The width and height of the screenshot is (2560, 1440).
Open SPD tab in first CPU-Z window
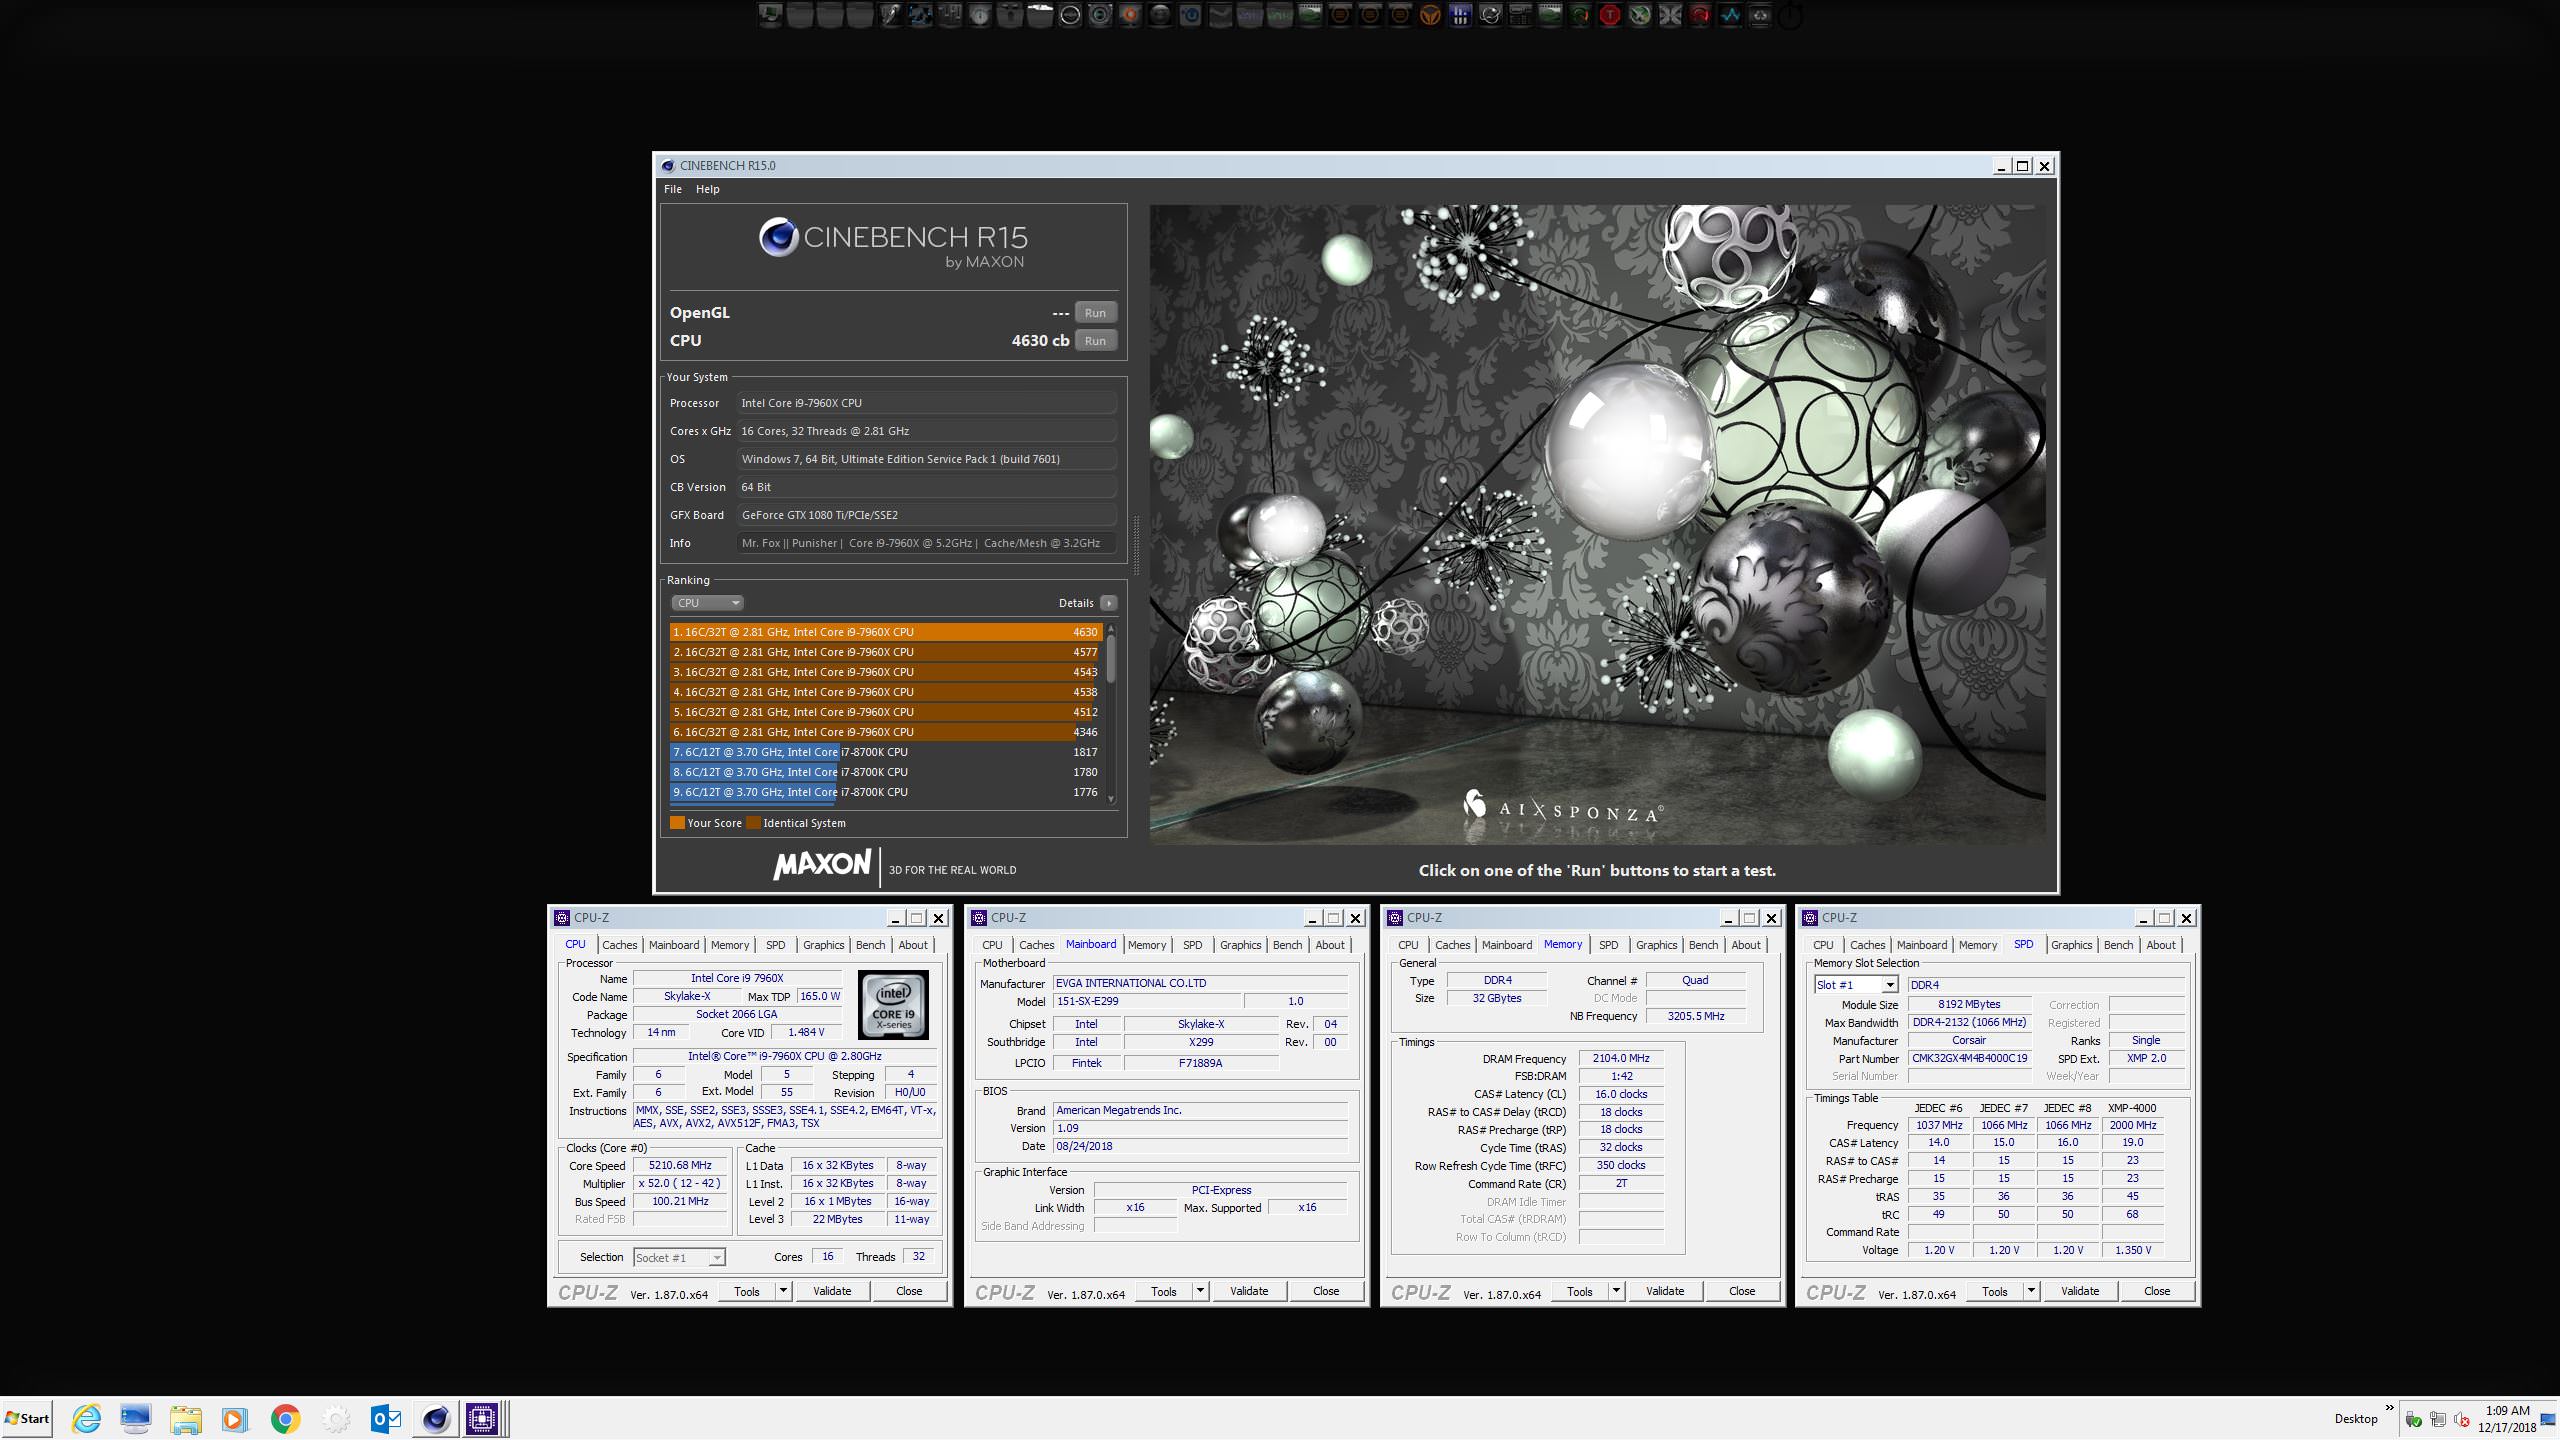tap(776, 945)
